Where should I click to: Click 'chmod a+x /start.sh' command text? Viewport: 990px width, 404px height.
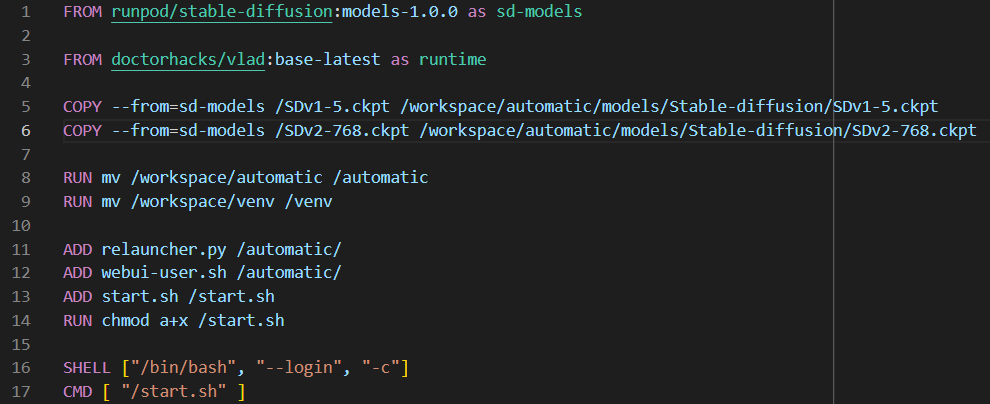(193, 320)
